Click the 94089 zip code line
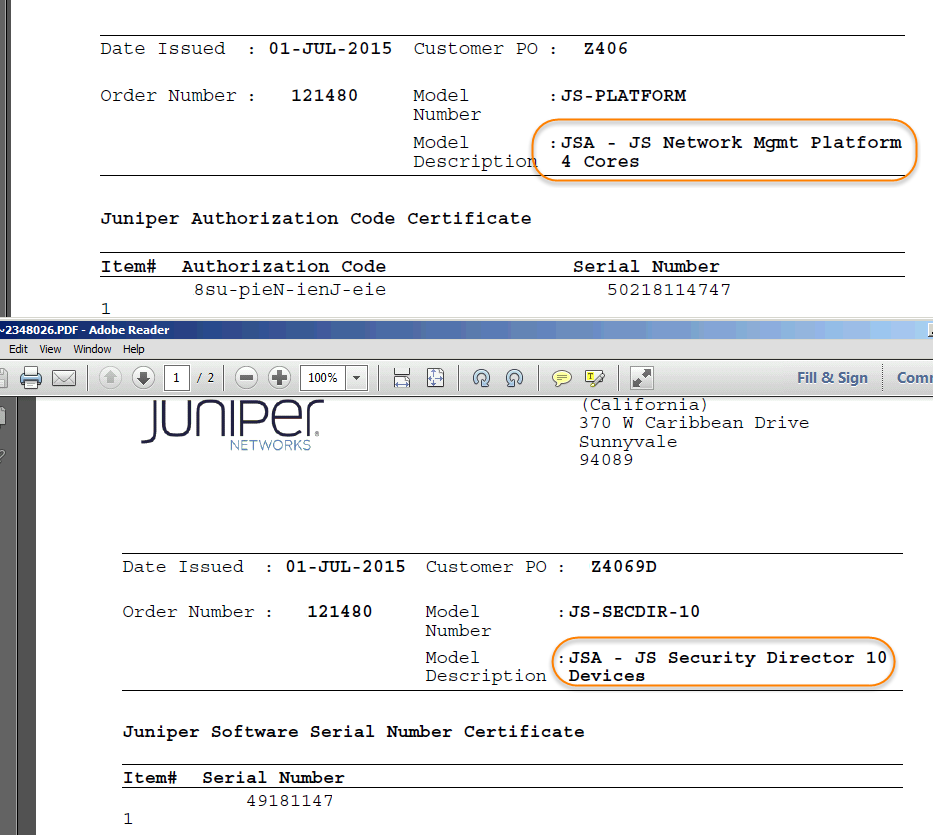933x835 pixels. [x=606, y=460]
